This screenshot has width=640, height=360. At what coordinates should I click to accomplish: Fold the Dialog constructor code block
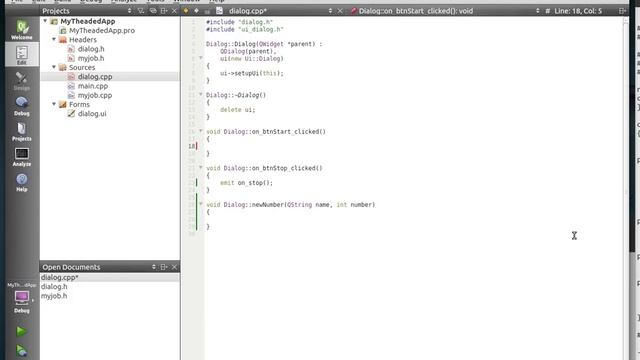tap(200, 58)
